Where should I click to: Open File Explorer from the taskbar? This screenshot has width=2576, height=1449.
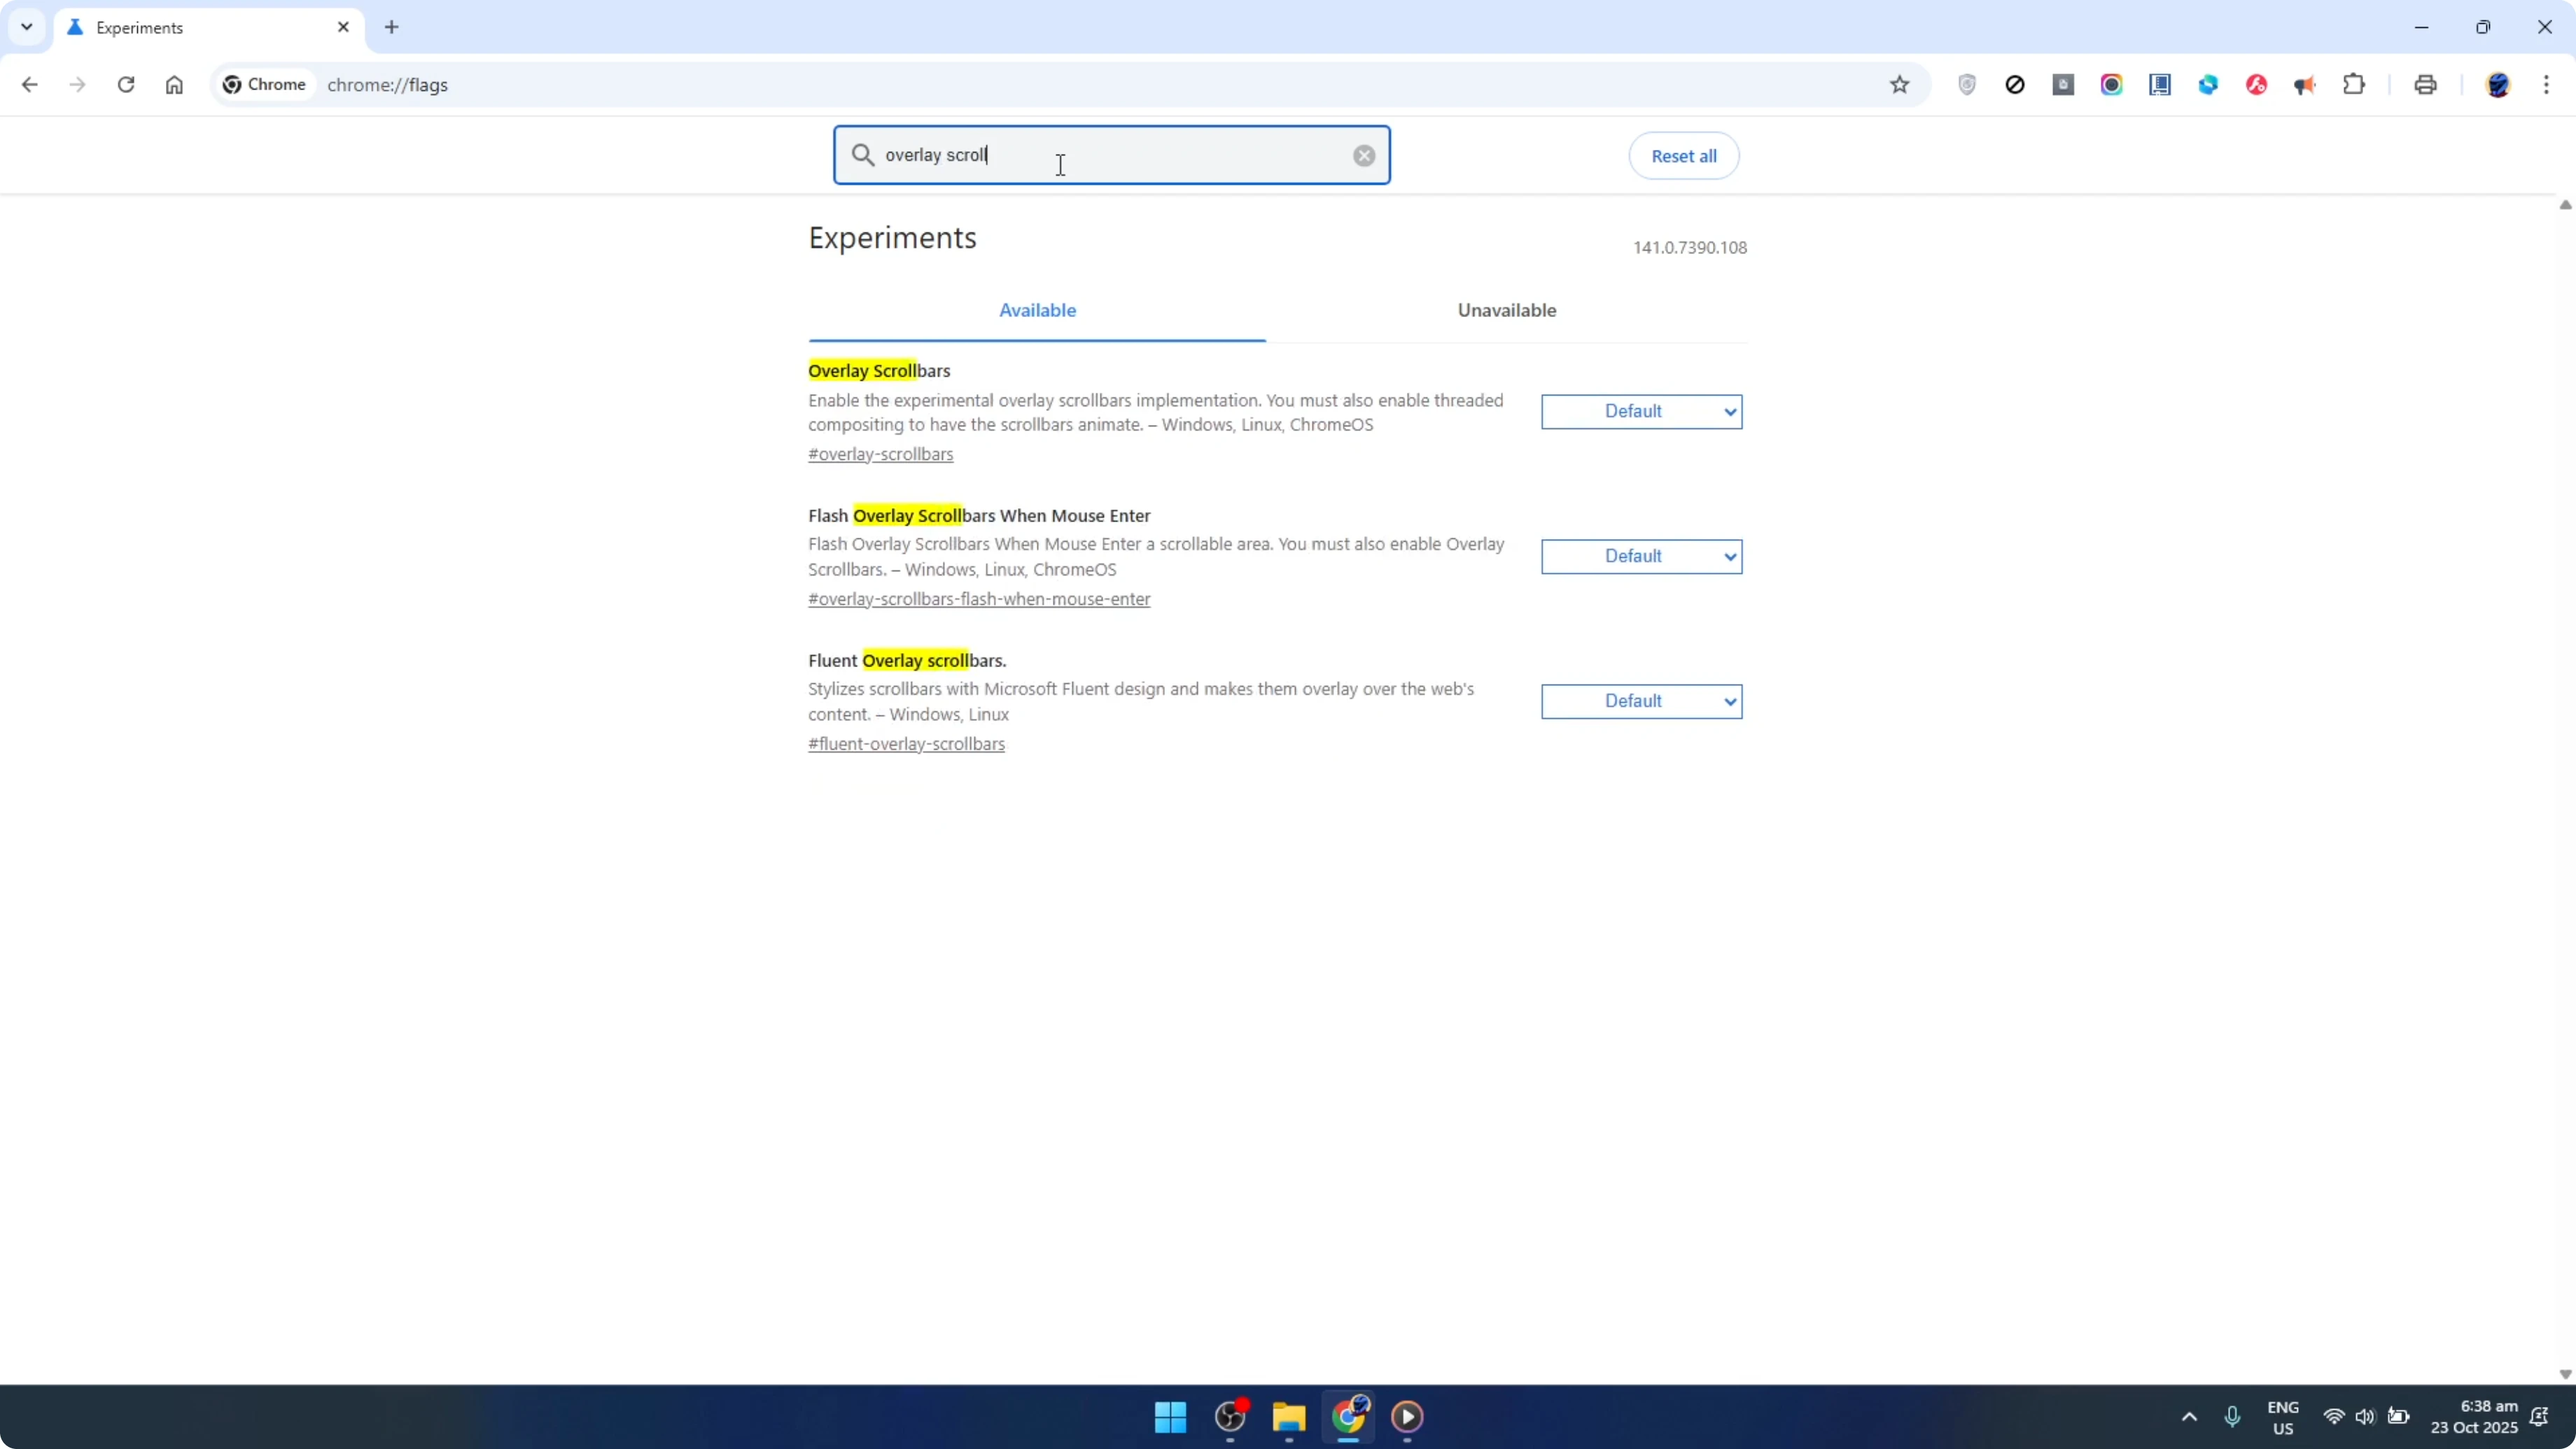[x=1288, y=1417]
